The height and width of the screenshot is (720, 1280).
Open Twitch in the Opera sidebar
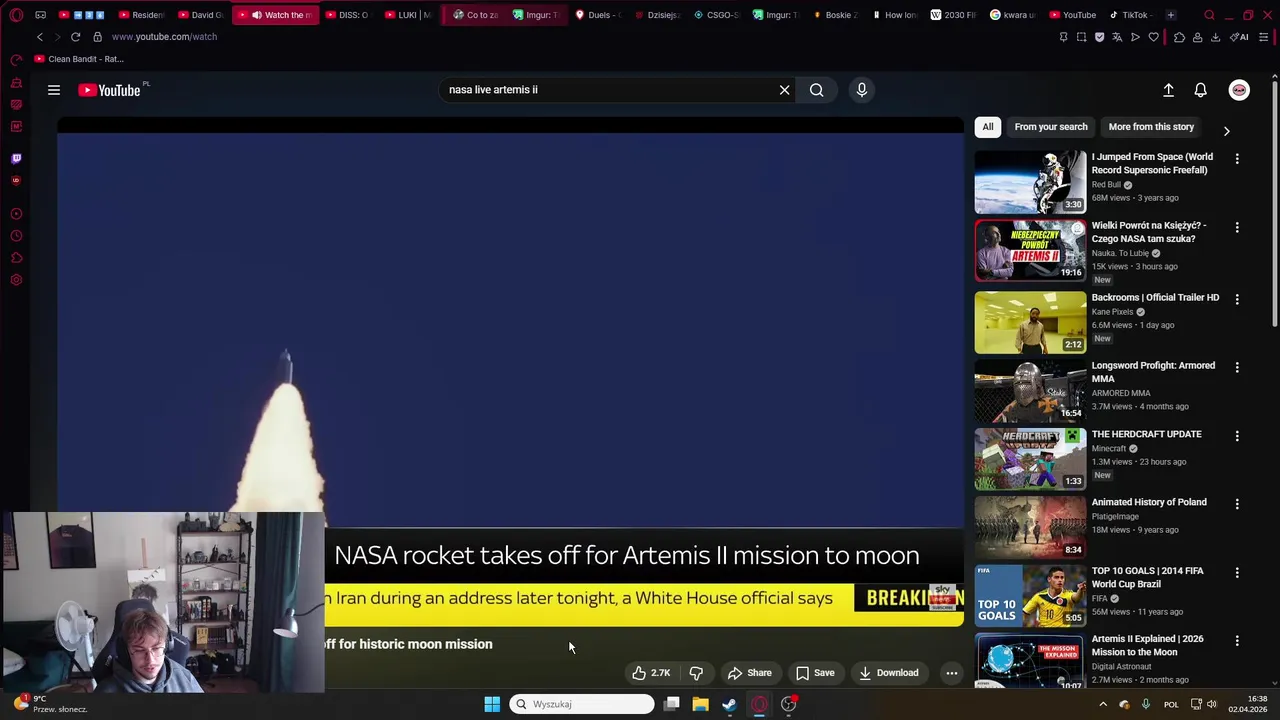(x=16, y=158)
